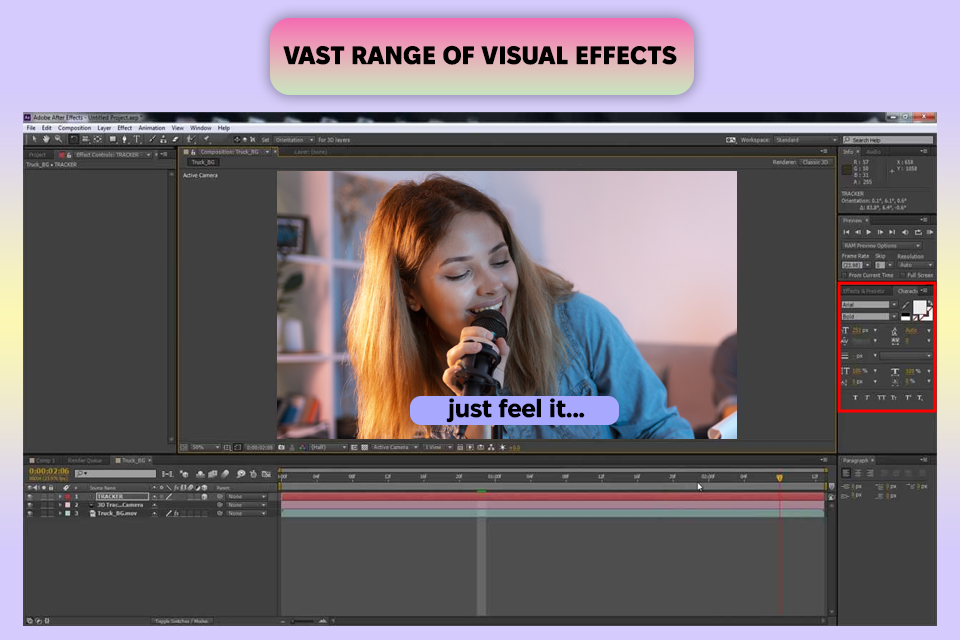Apply Faux Italic style button
This screenshot has width=960, height=640.
(868, 397)
